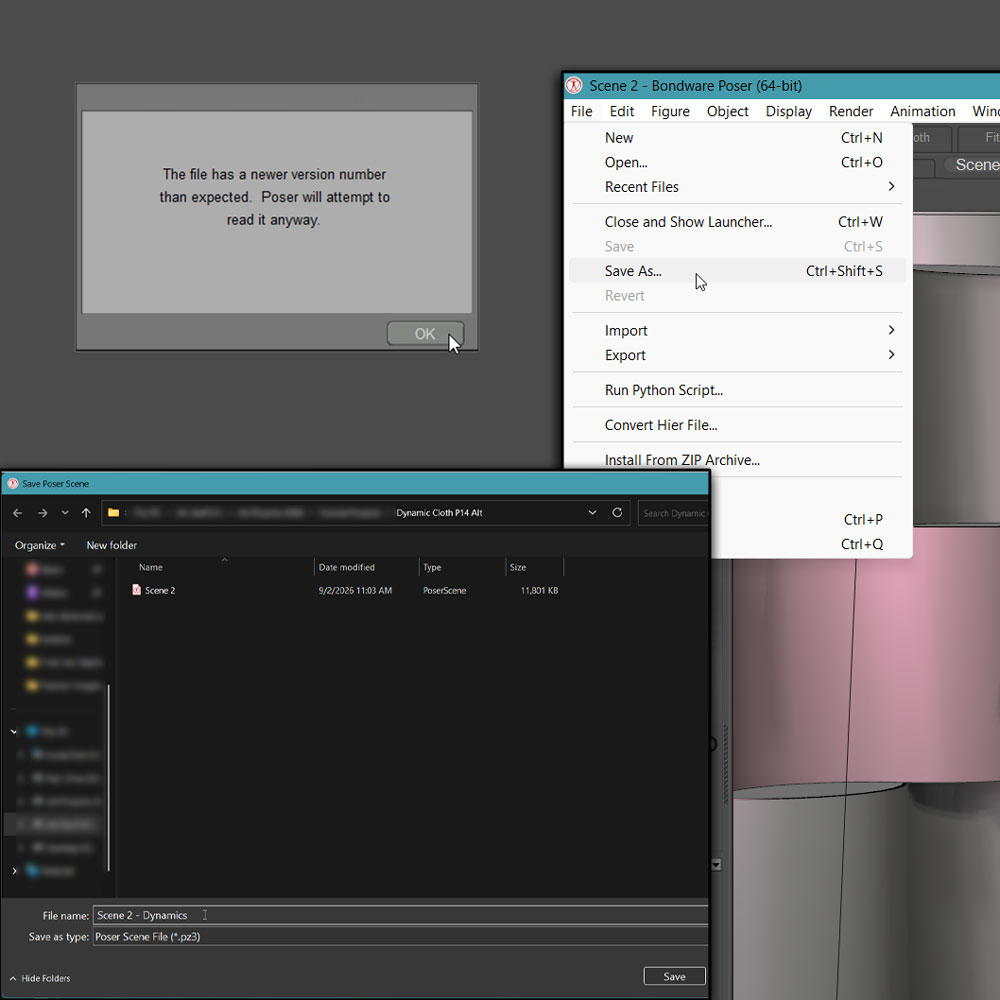Screen dimensions: 1000x1000
Task: Click folder icon in the address bar
Action: 114,513
